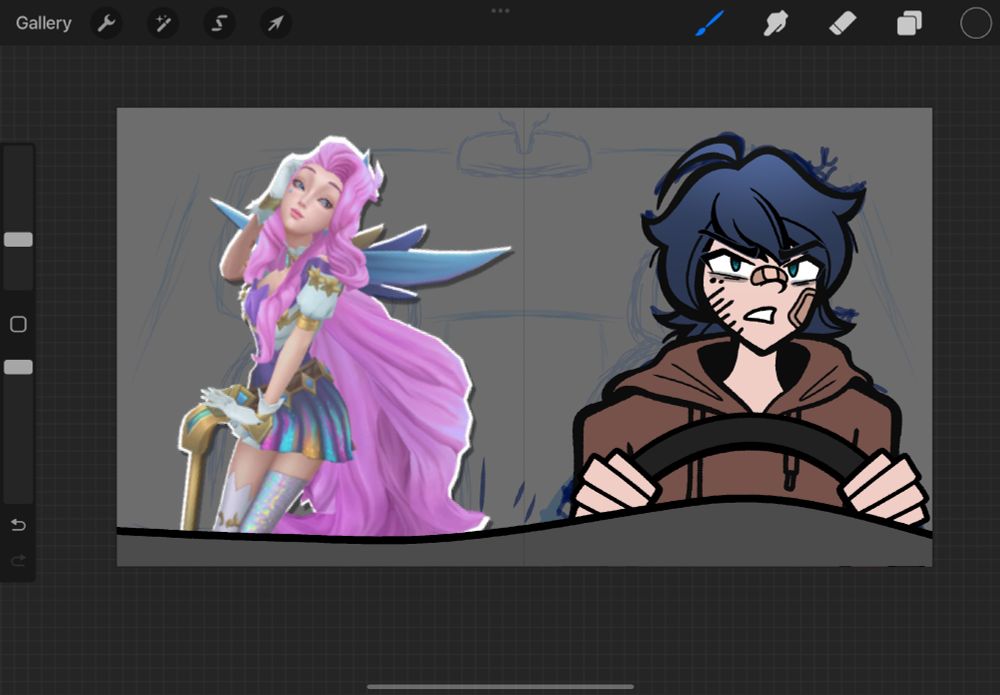This screenshot has height=695, width=1000.
Task: Select the Smudge finger tool
Action: point(776,24)
